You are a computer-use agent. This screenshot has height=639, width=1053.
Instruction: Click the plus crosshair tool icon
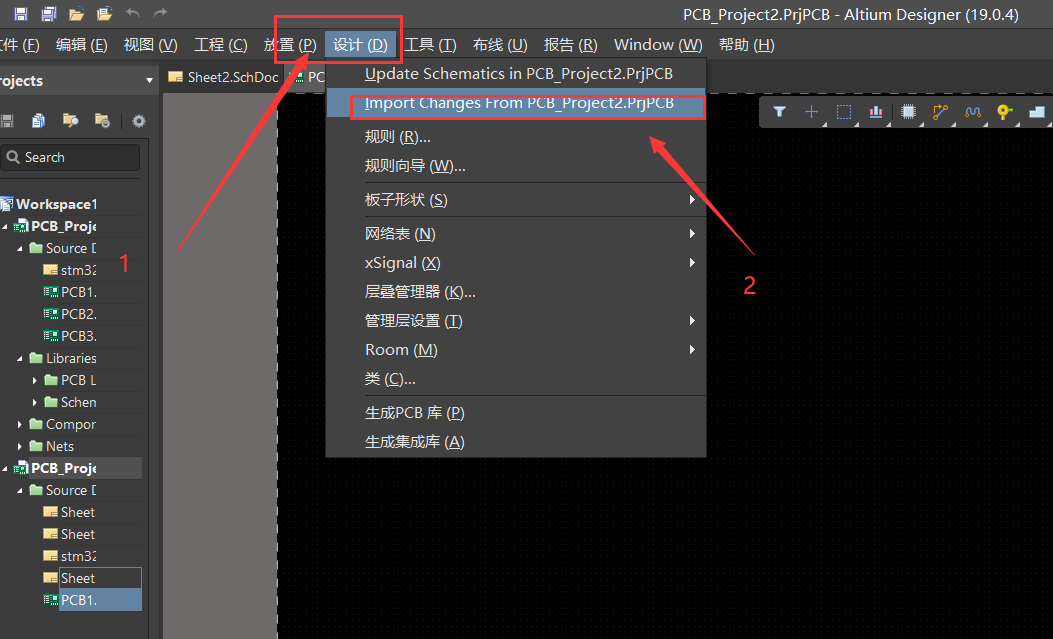811,112
